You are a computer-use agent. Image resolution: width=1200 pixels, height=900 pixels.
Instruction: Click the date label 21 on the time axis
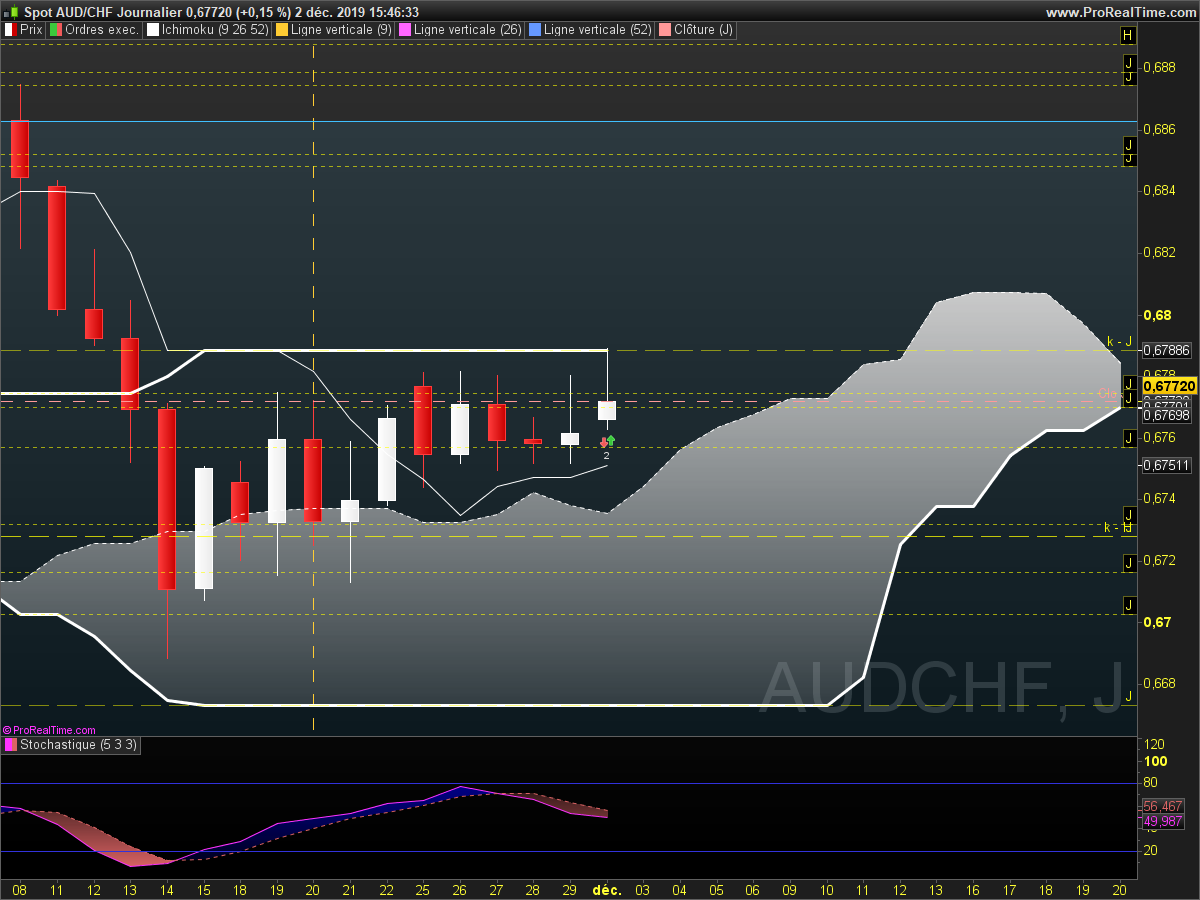(x=349, y=889)
